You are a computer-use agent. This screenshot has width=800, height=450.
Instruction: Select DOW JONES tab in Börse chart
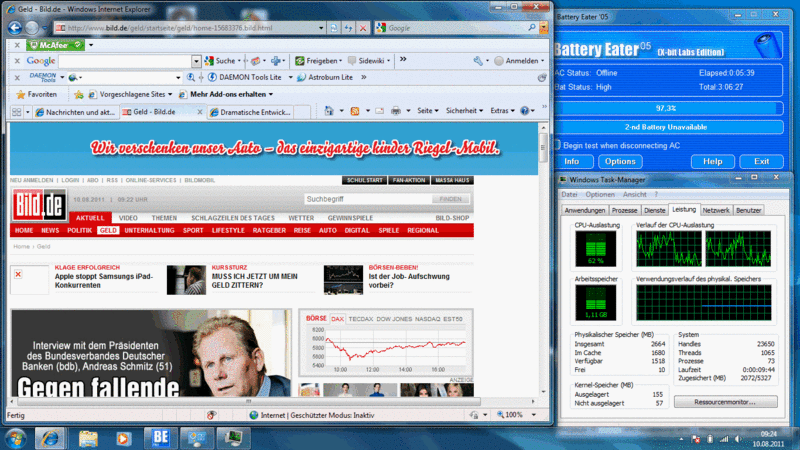(x=394, y=319)
